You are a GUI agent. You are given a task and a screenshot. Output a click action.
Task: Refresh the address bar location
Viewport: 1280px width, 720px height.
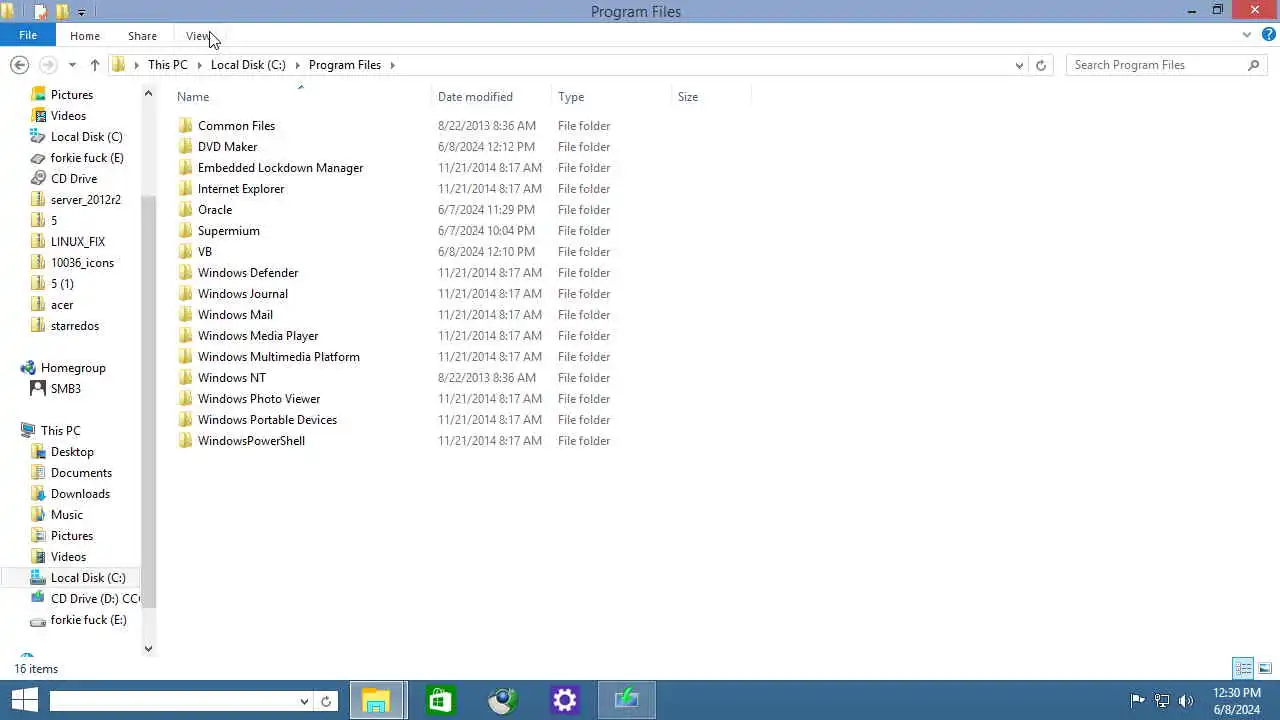(1041, 65)
